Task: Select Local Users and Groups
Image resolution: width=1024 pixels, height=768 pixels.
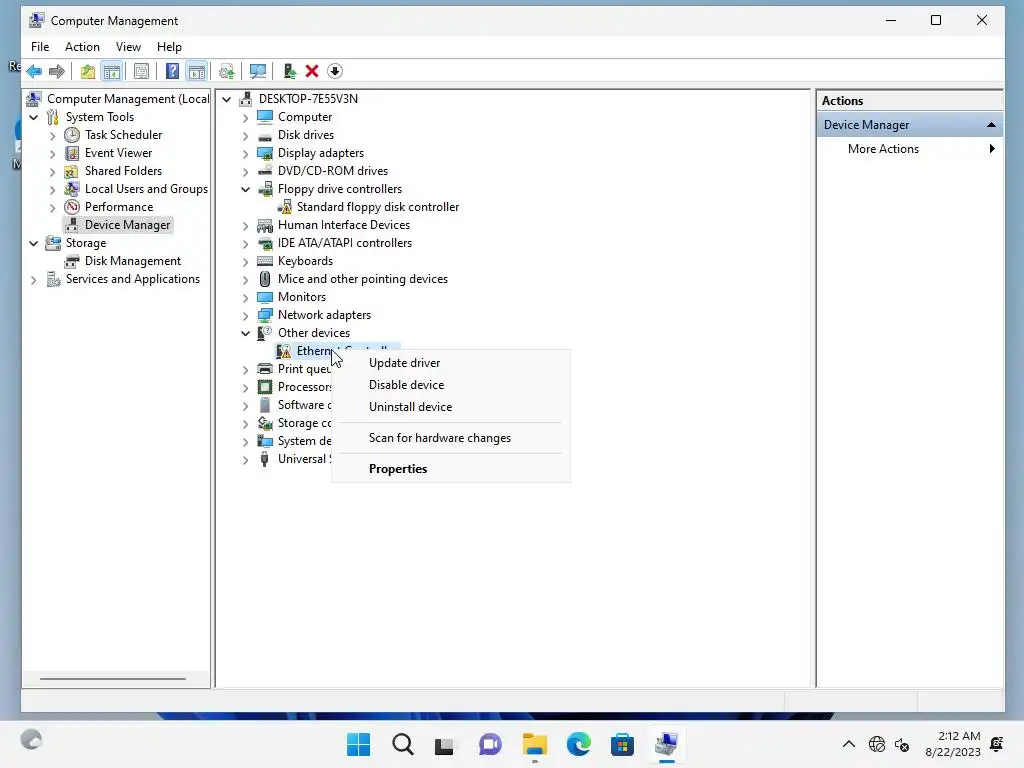Action: 146,189
